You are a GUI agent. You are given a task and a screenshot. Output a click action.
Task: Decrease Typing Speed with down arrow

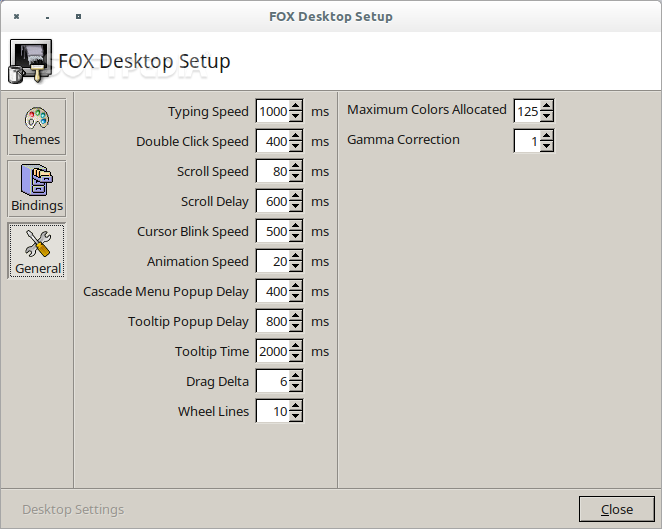[296, 117]
